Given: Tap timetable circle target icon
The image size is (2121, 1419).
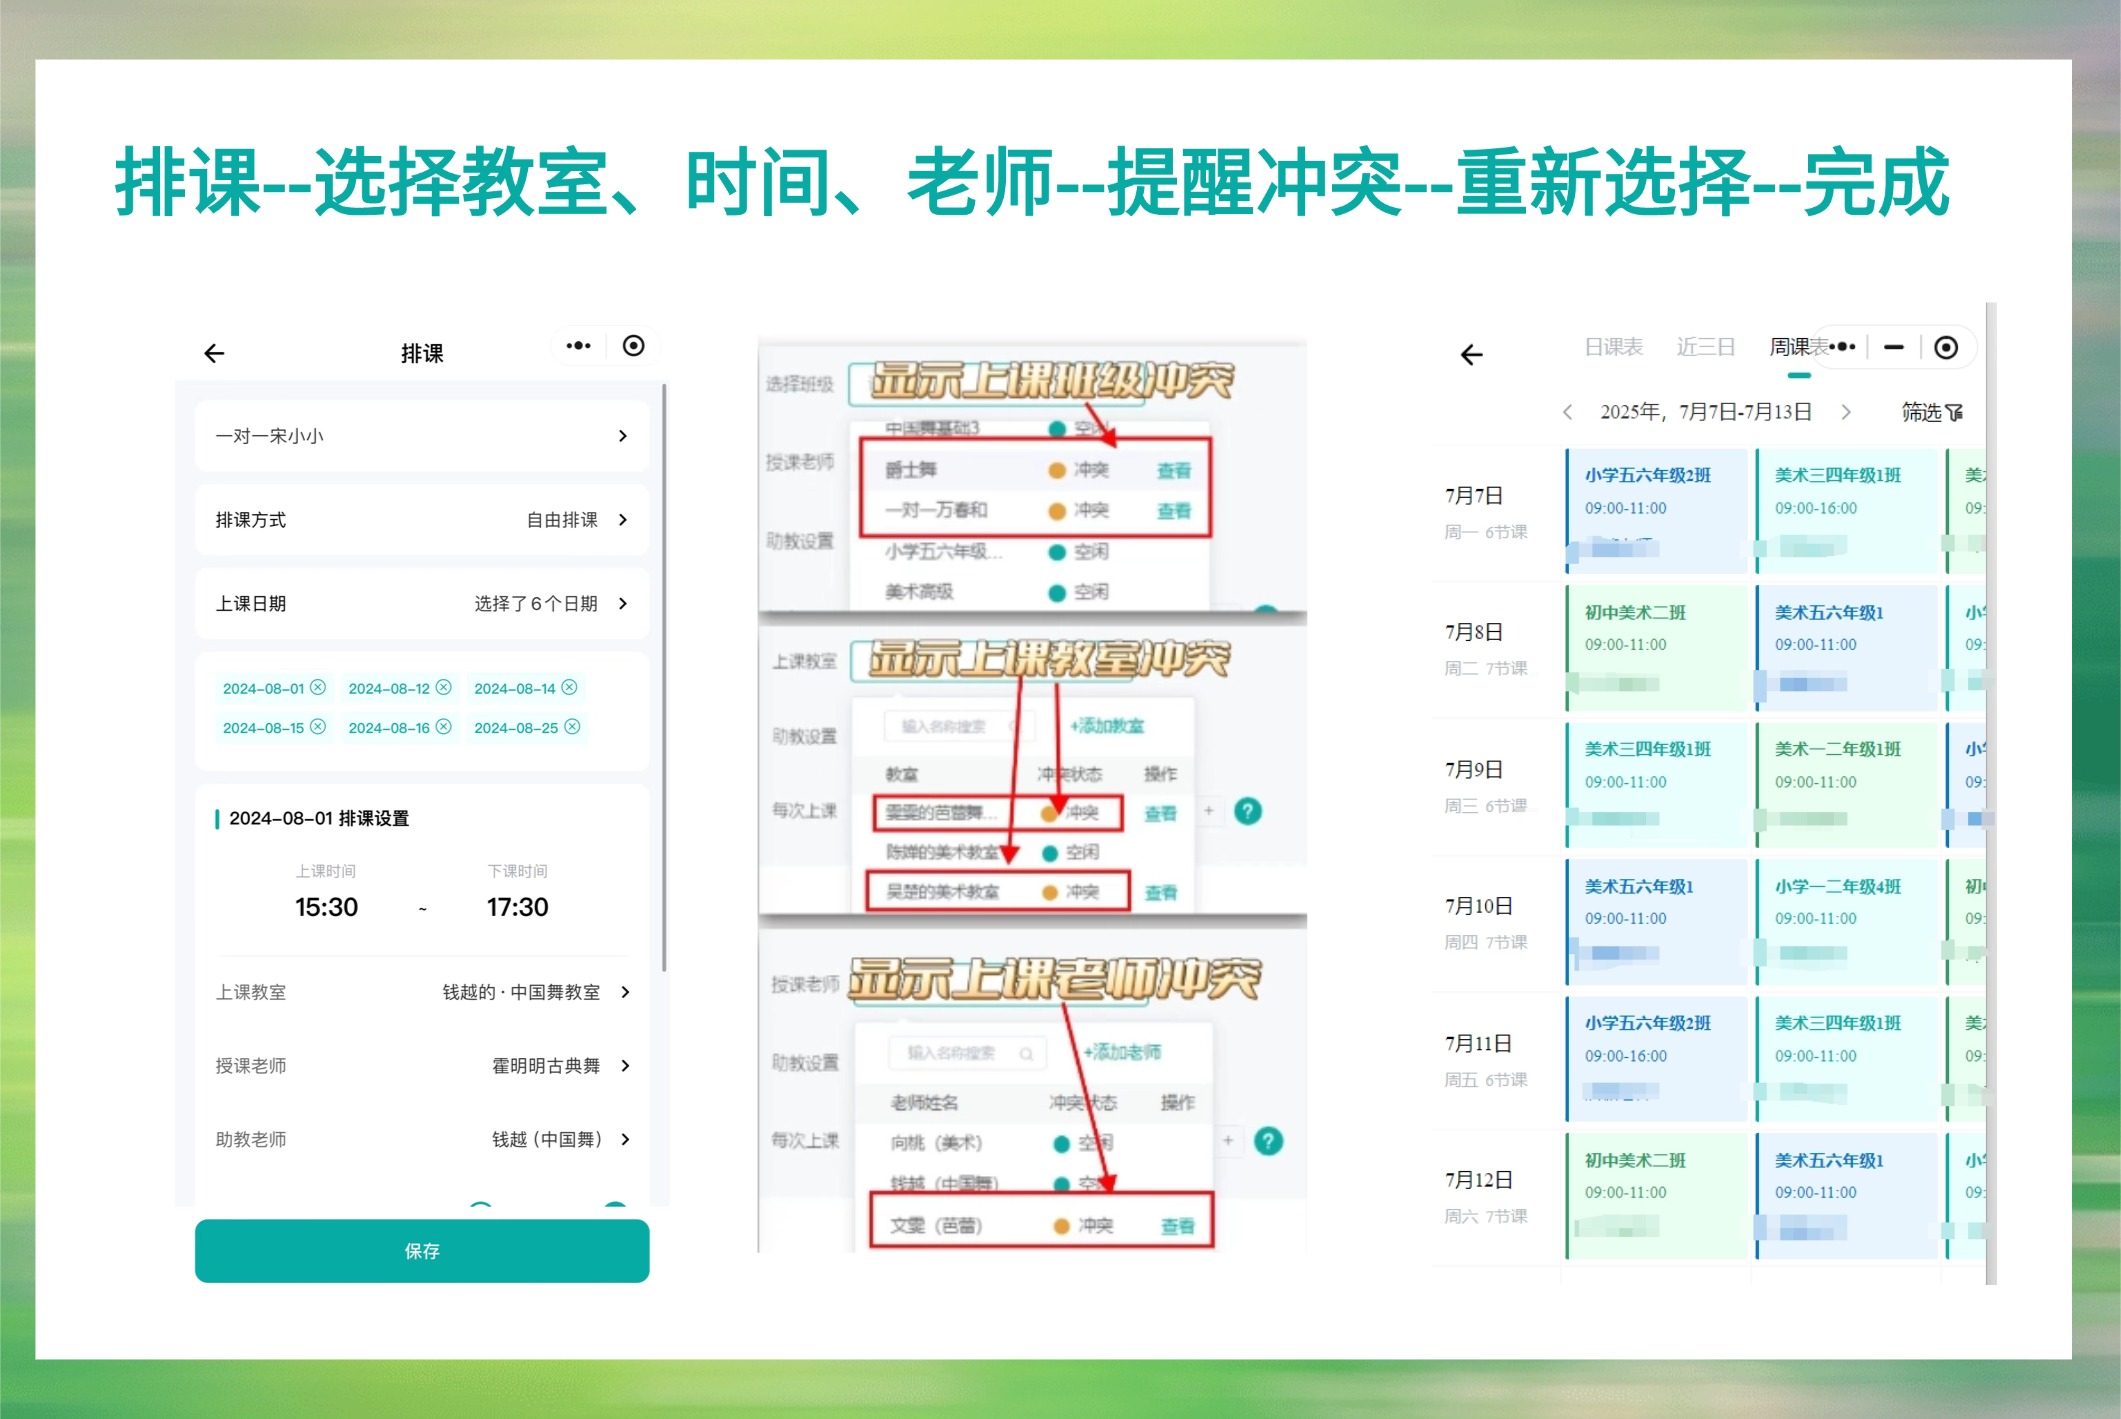Looking at the screenshot, I should tap(1946, 347).
